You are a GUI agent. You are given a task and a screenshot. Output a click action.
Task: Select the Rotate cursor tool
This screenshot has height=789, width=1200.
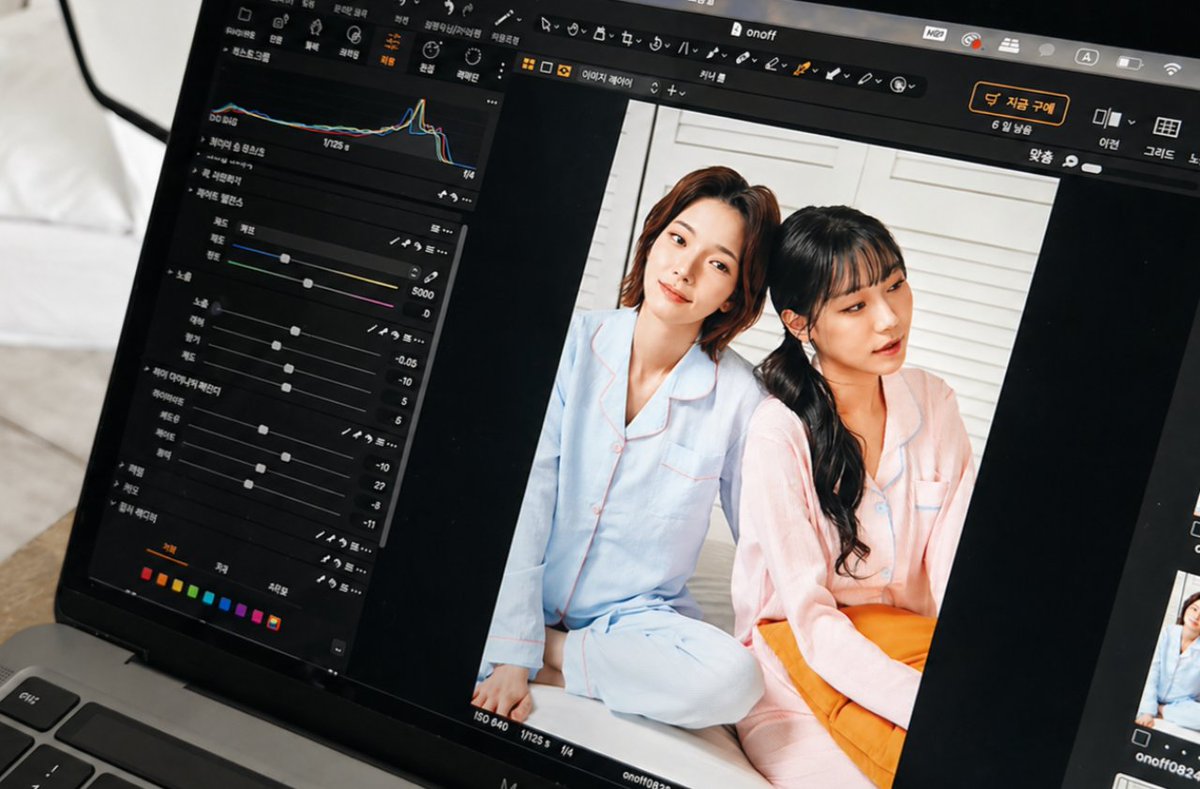point(655,42)
